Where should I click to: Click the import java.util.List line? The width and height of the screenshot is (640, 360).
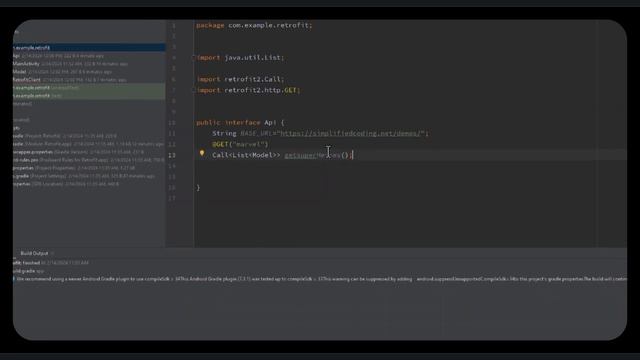(240, 58)
